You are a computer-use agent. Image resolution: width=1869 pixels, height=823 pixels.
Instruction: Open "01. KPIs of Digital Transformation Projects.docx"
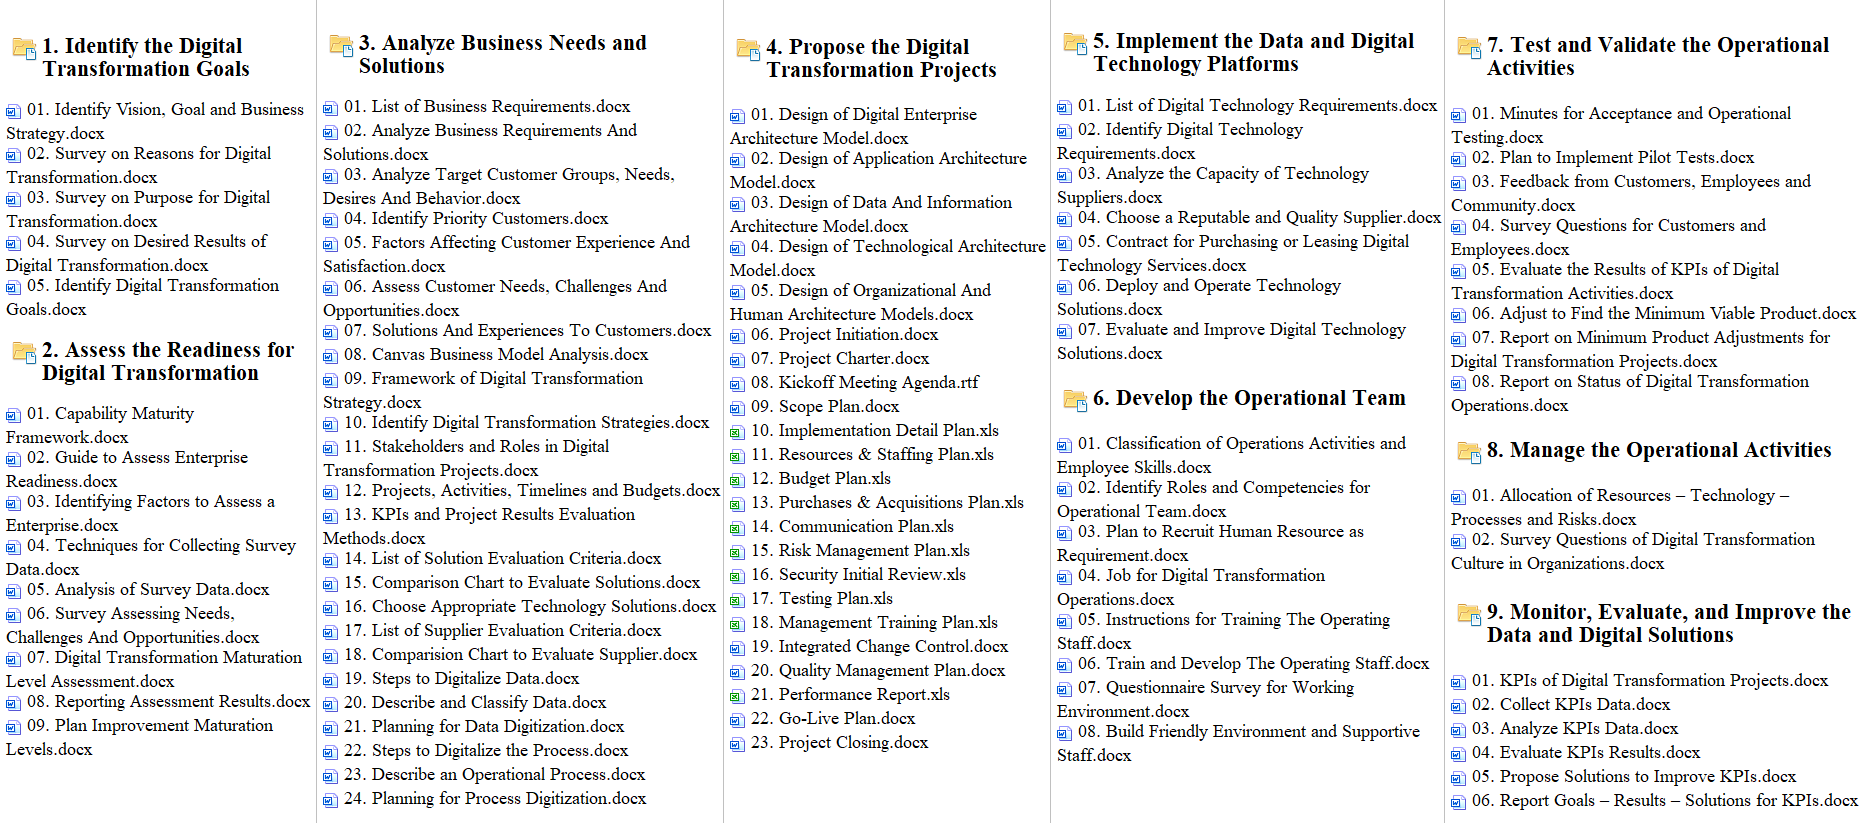[1650, 680]
